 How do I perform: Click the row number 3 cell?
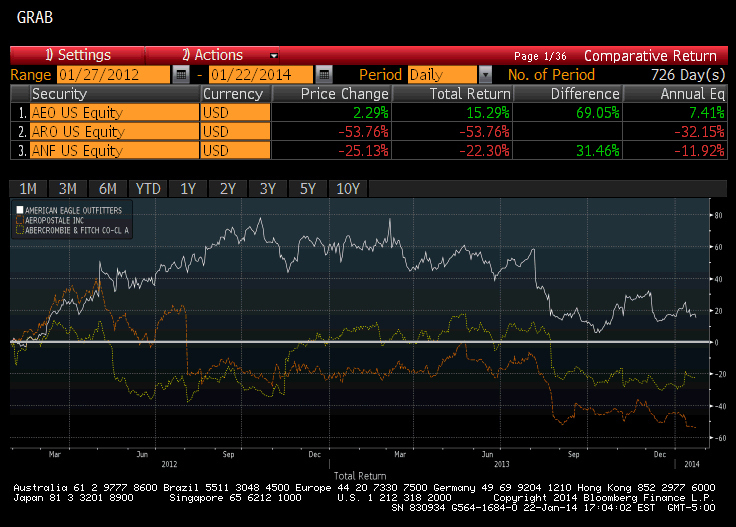(x=20, y=151)
